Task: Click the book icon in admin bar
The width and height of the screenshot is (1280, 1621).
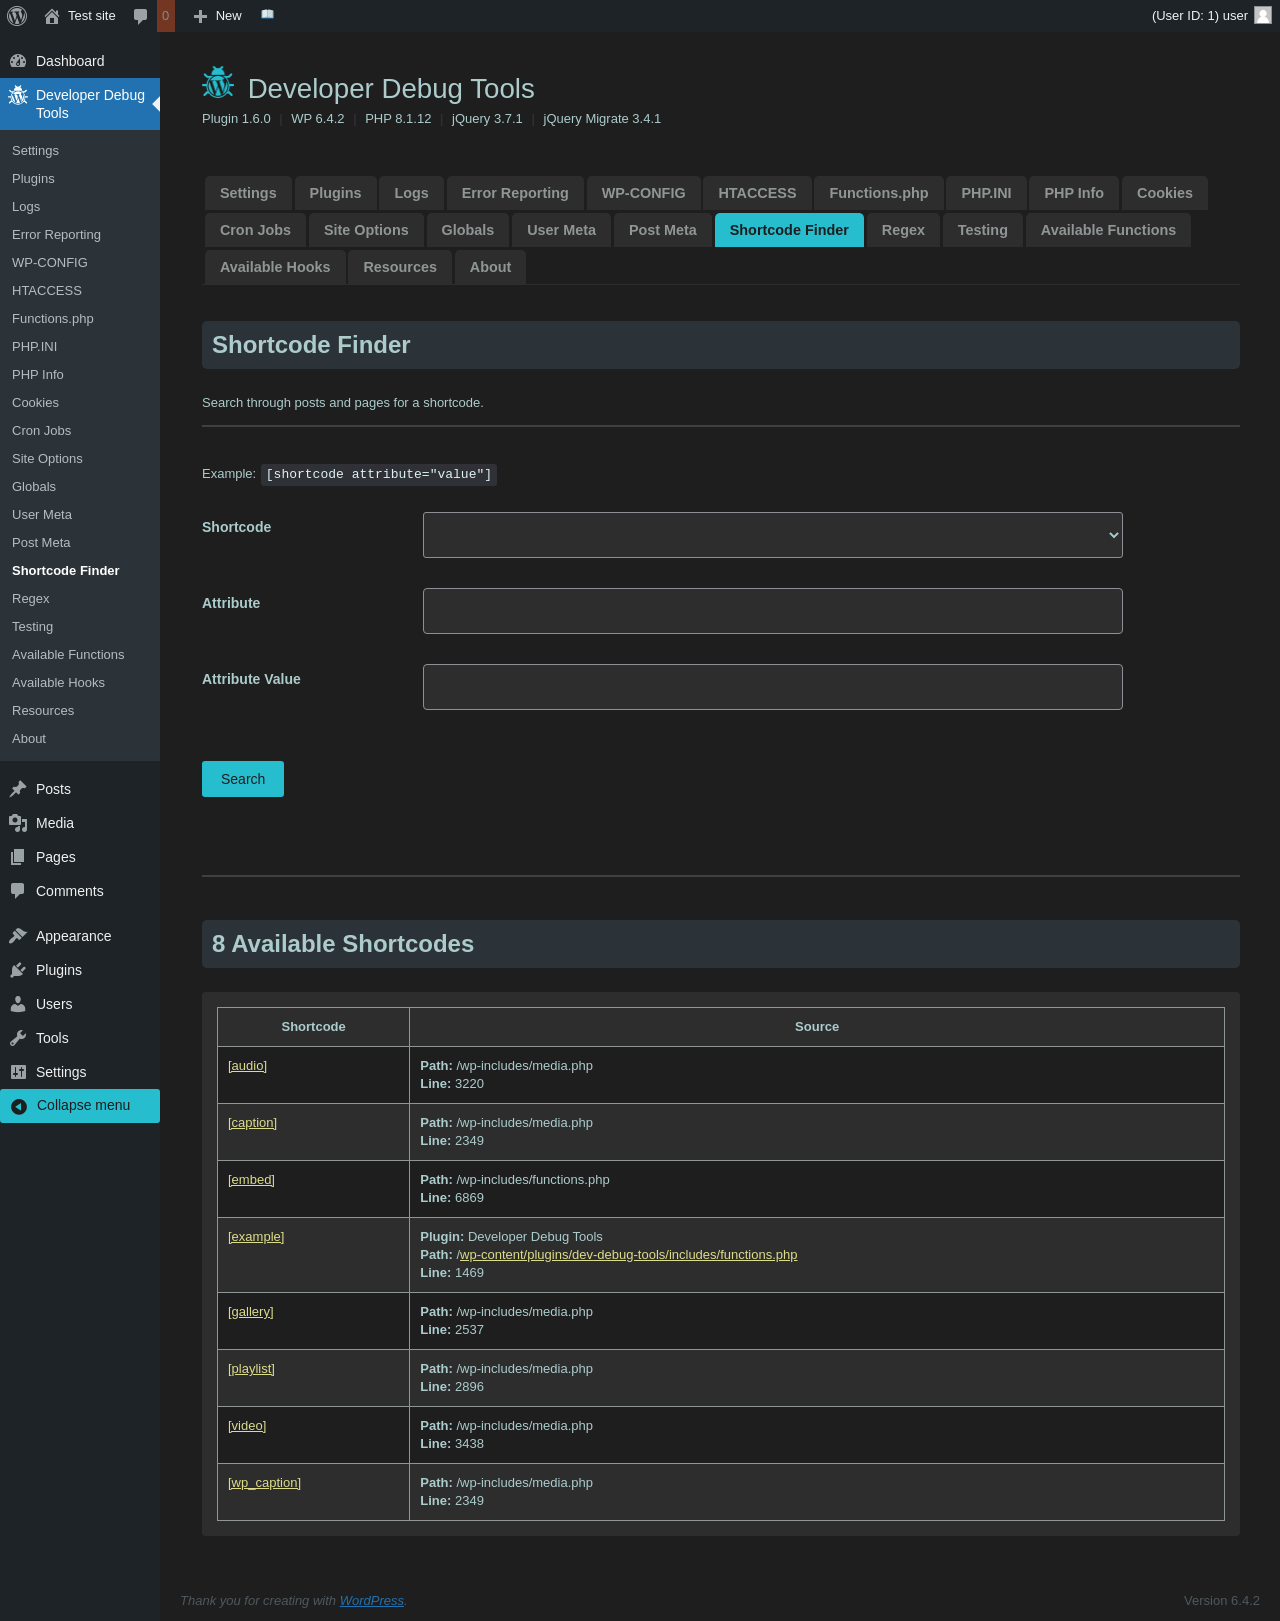Action: point(267,15)
